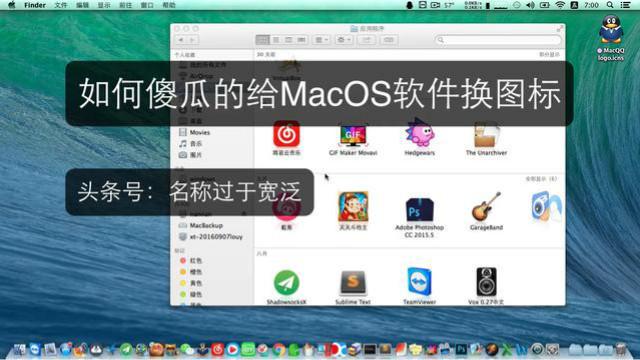Click the 7:00 clock in menu bar
Image resolution: width=640 pixels, height=360 pixels.
pos(591,5)
